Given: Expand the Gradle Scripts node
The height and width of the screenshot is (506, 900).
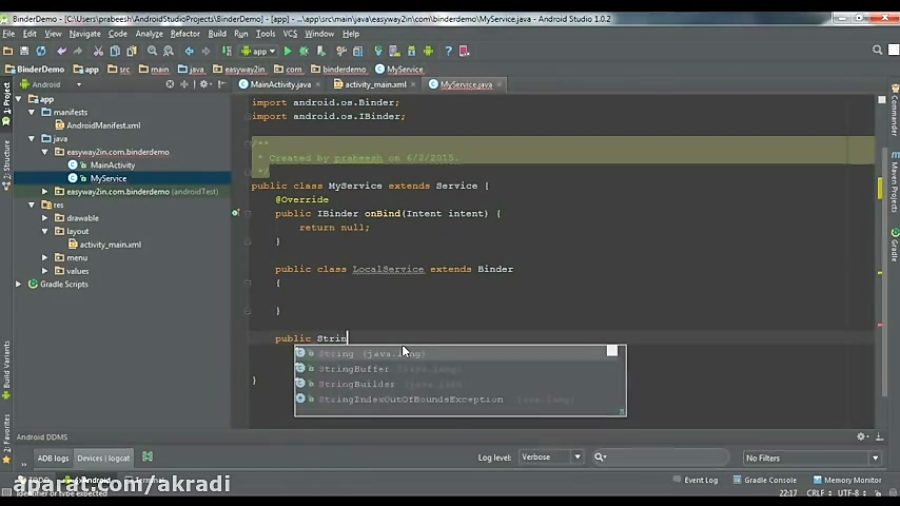Looking at the screenshot, I should (18, 284).
